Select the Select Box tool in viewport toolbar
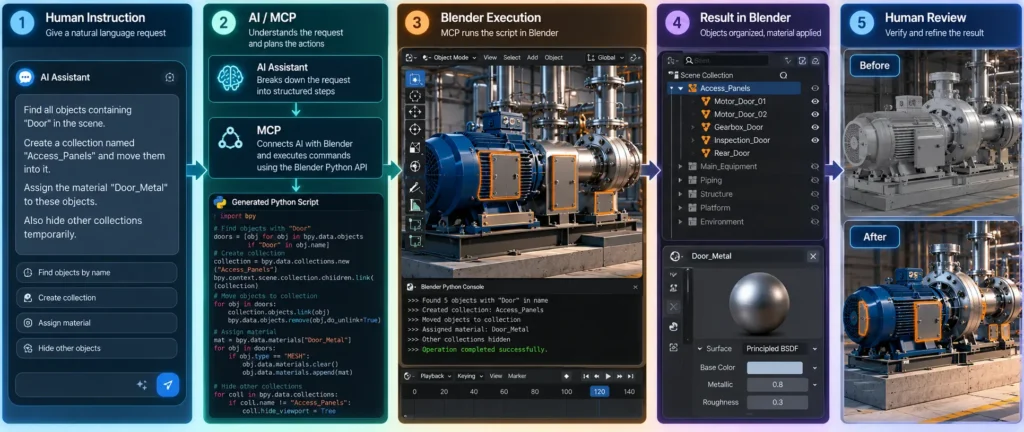 [415, 80]
